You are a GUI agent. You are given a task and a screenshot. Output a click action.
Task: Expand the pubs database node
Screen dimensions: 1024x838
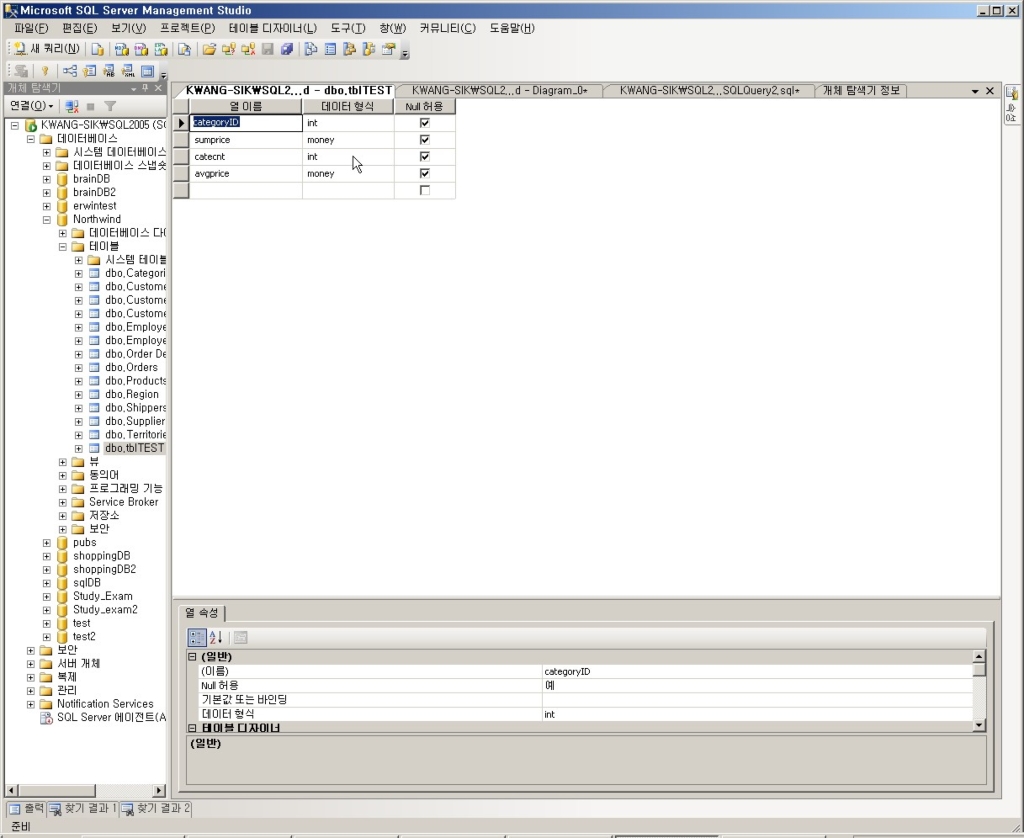[46, 543]
